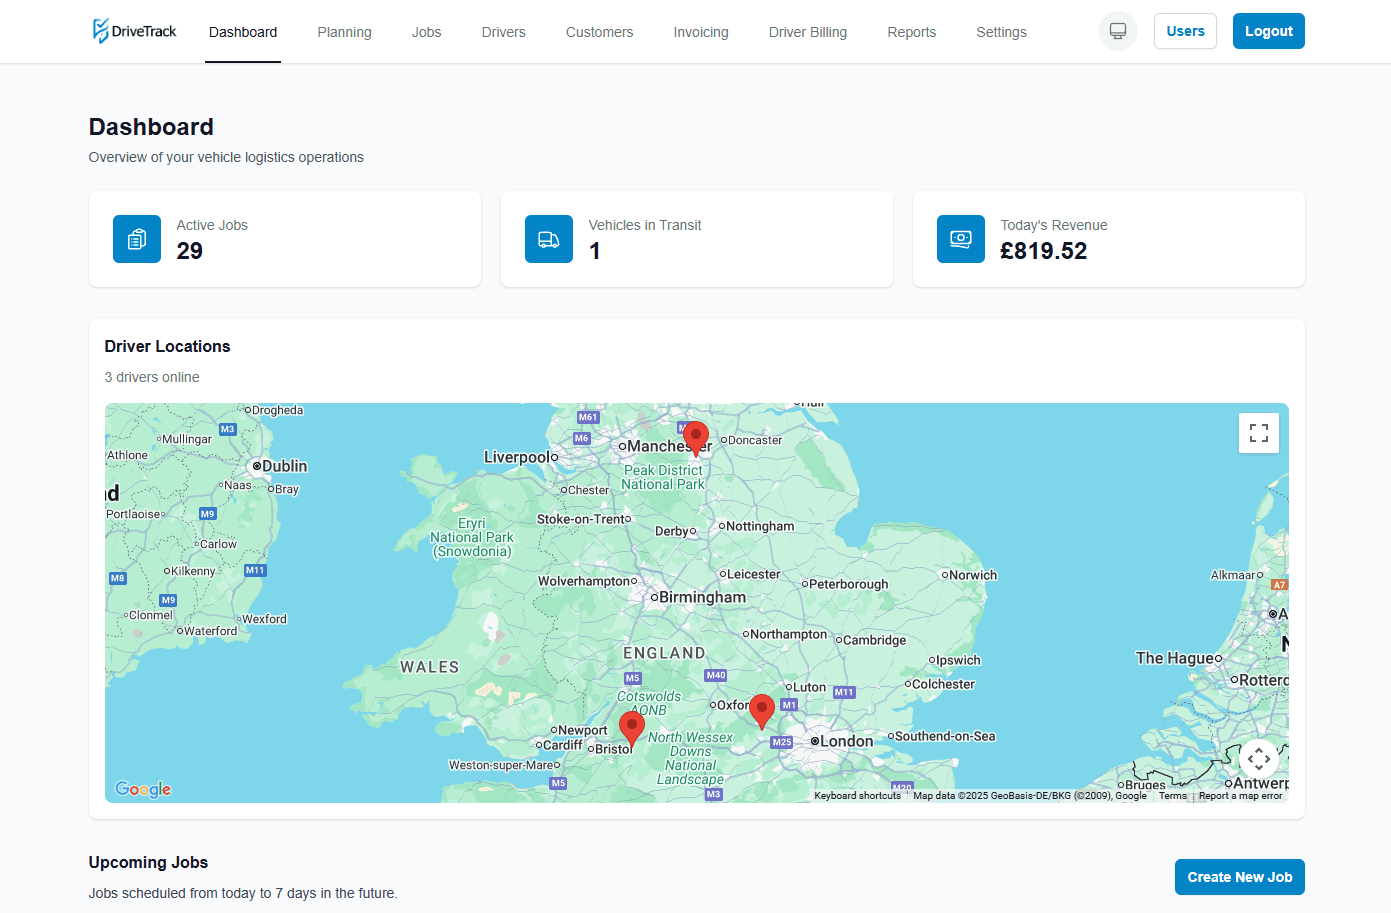Click the Logout button
The width and height of the screenshot is (1391, 913).
tap(1269, 31)
